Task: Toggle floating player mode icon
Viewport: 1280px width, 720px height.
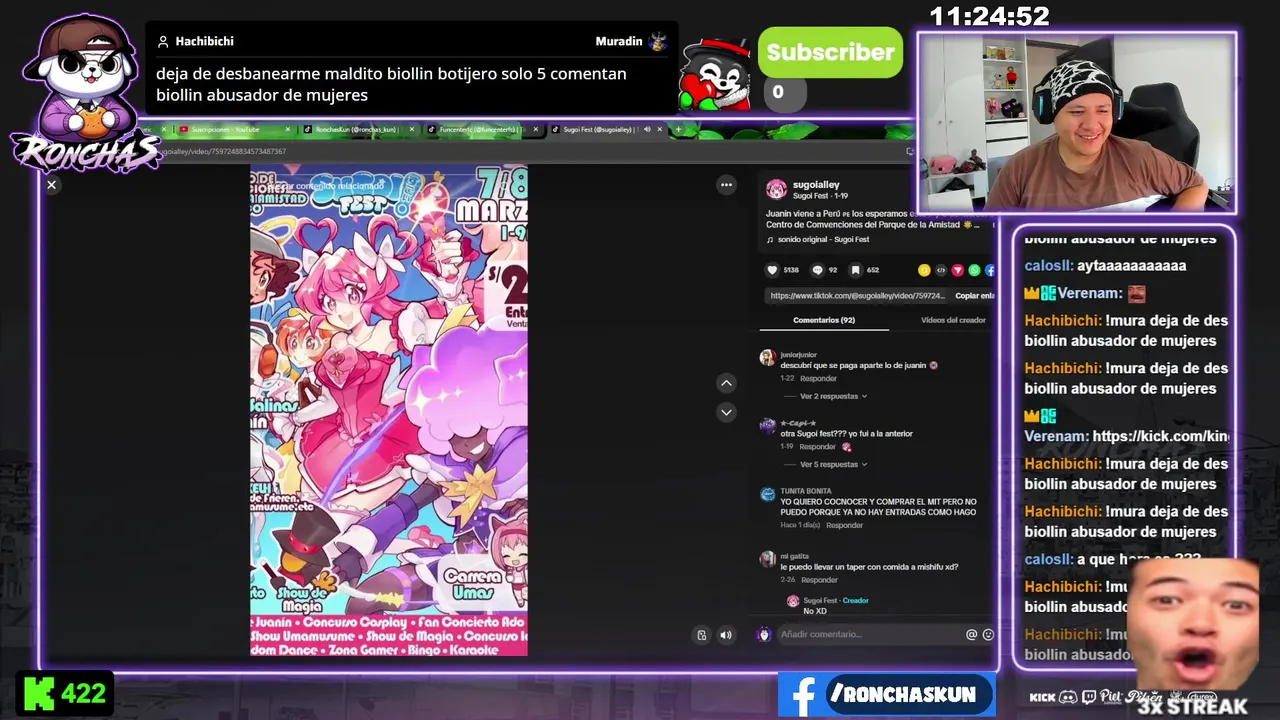Action: 702,634
